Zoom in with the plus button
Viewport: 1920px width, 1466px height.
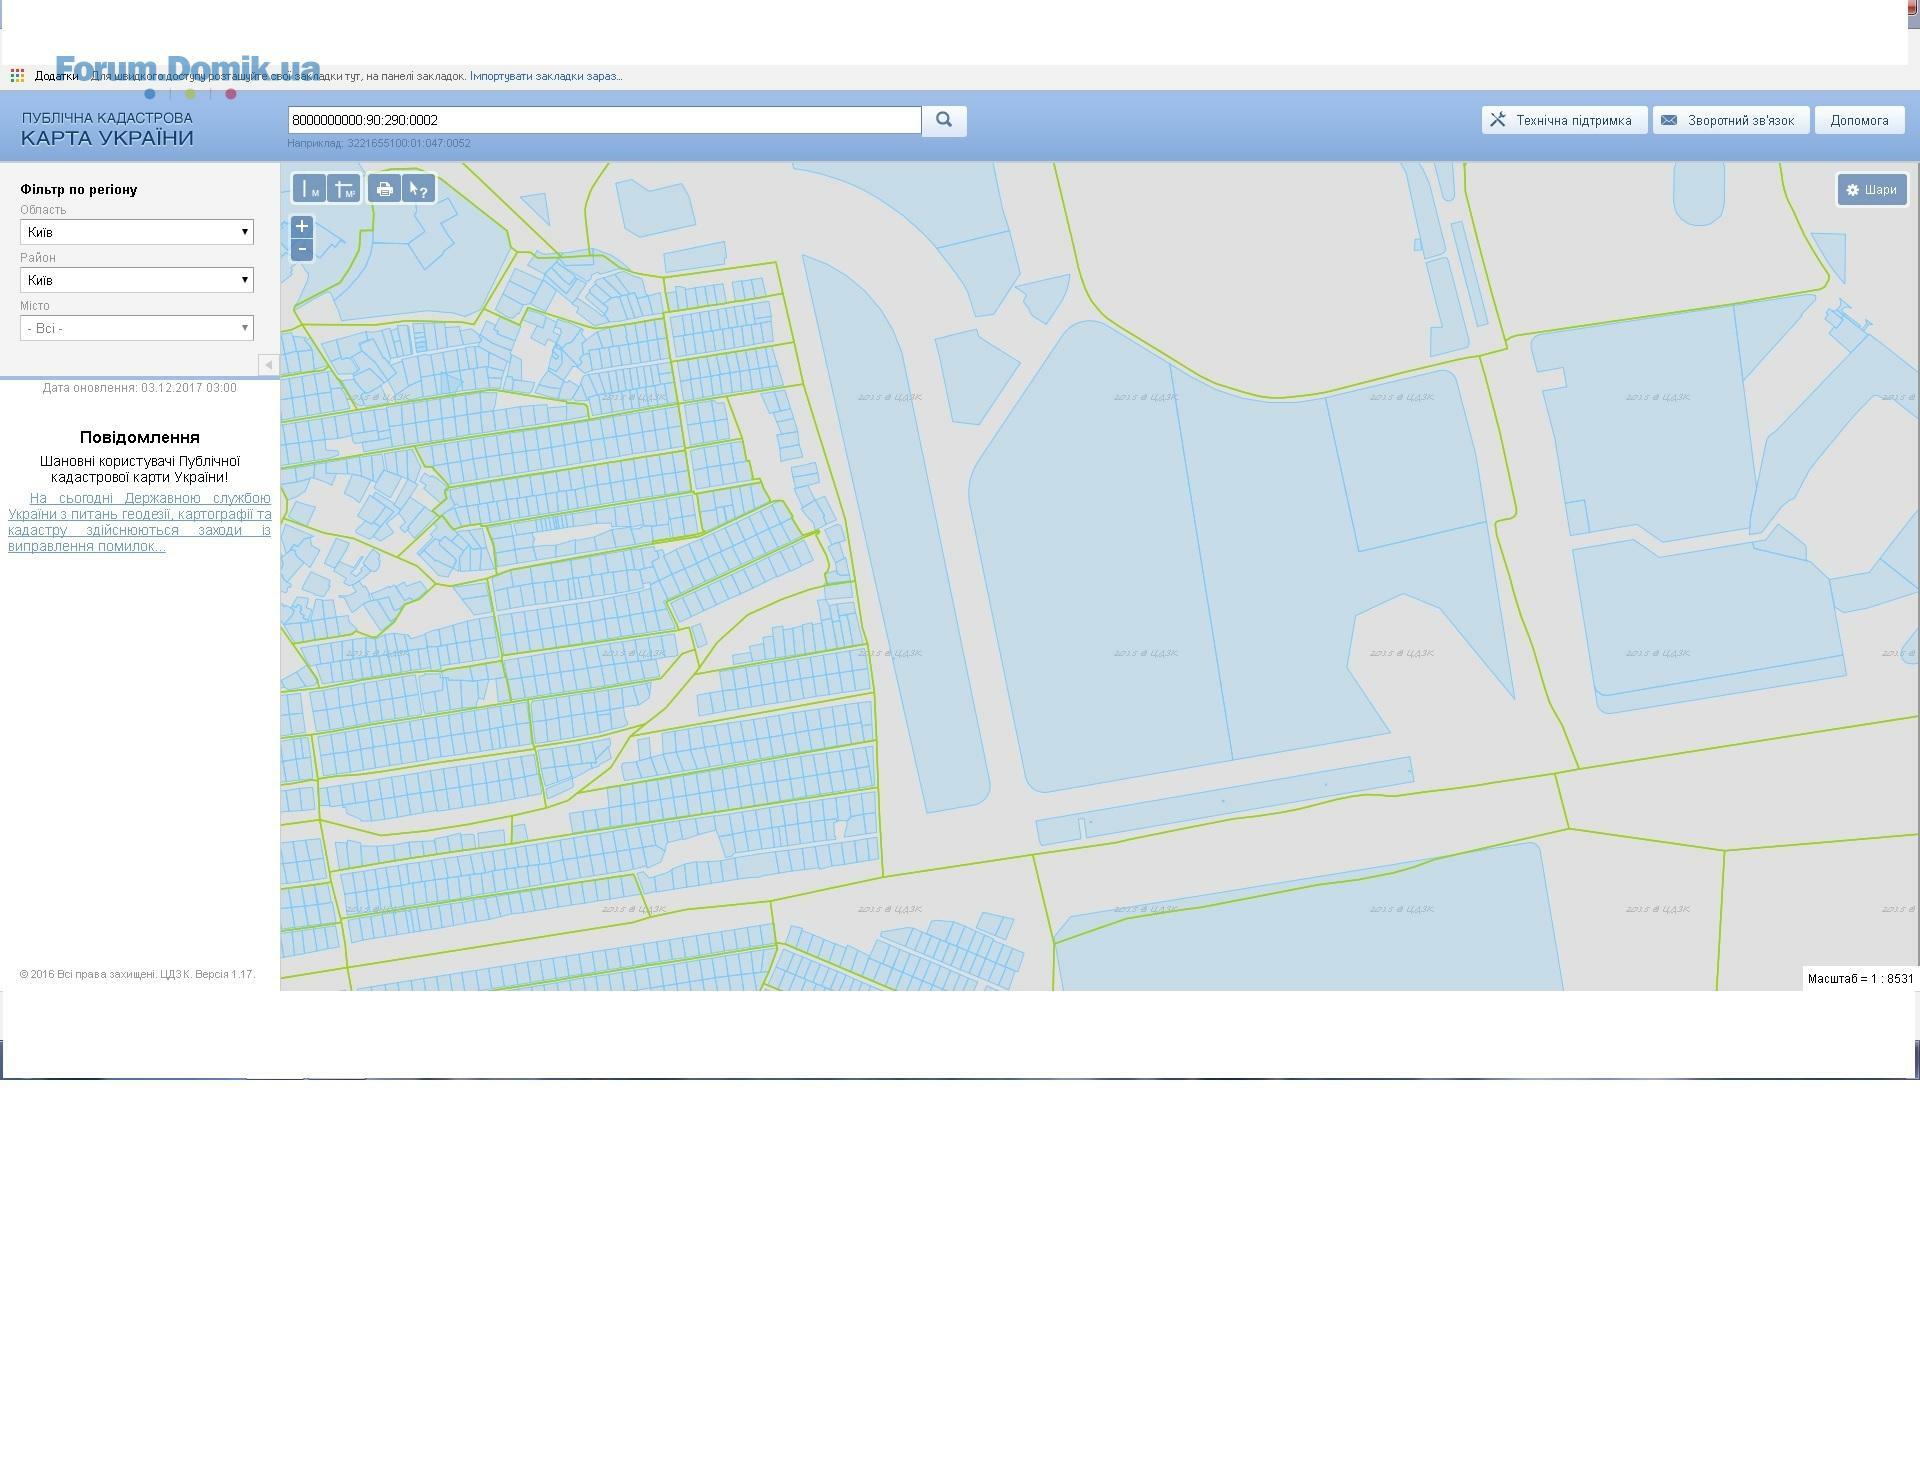pyautogui.click(x=302, y=227)
